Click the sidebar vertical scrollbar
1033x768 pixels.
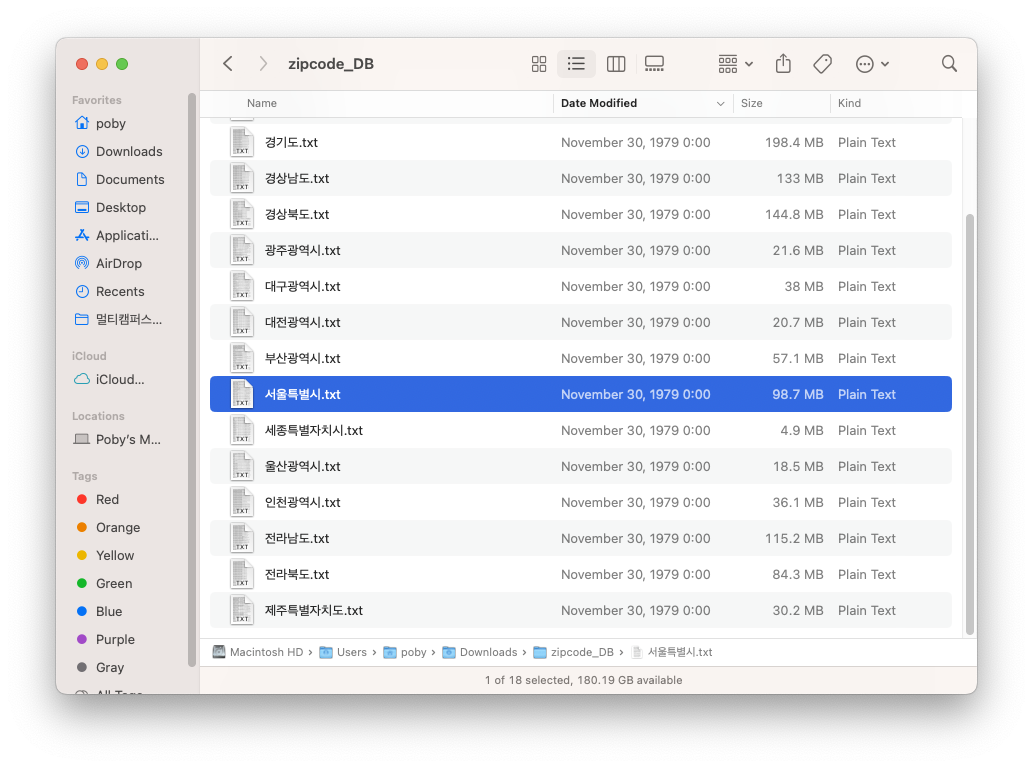coord(192,379)
